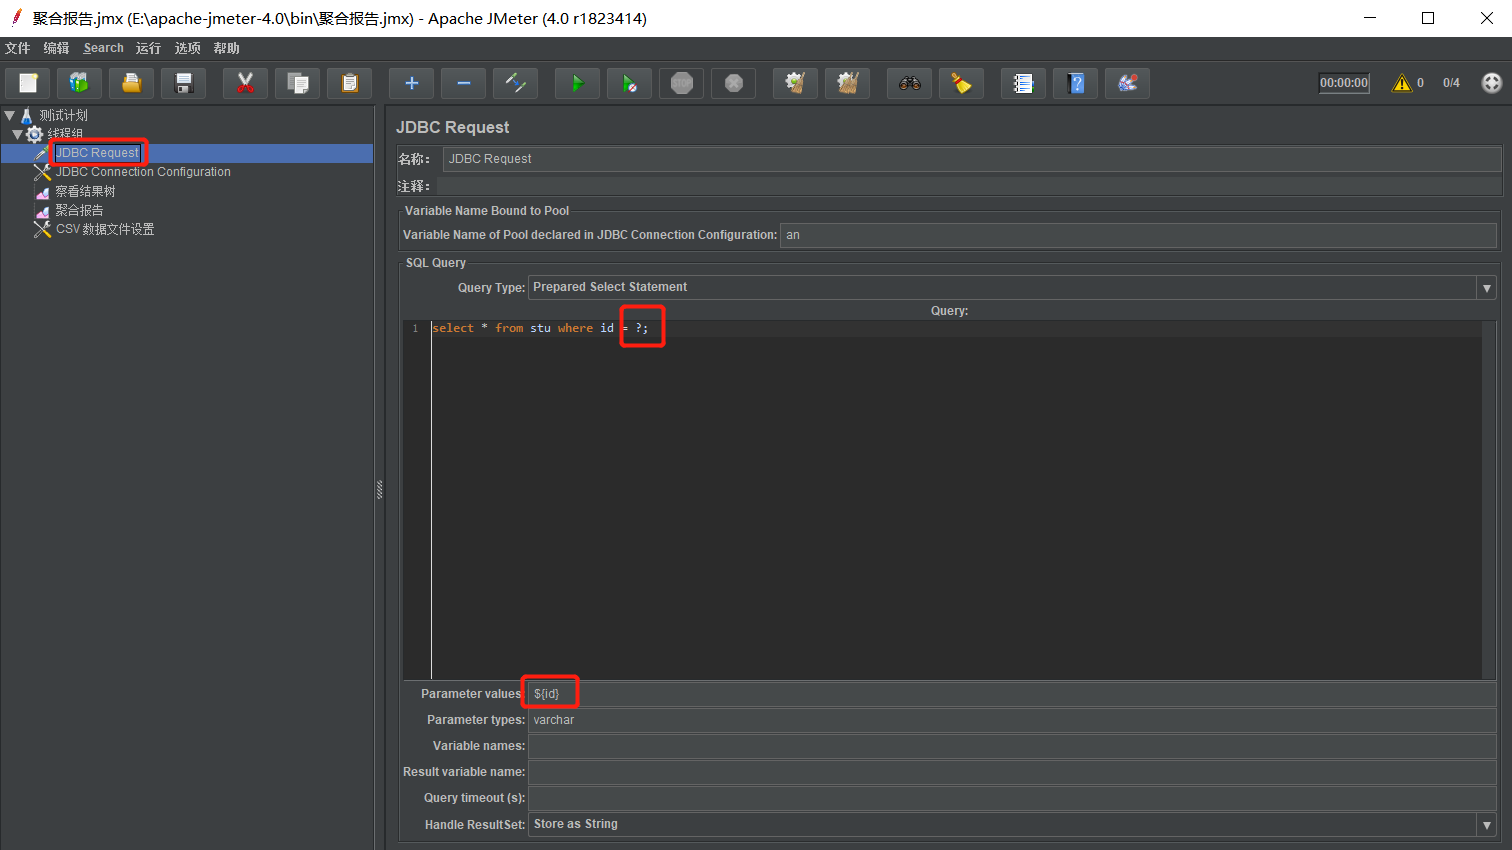
Task: Click the elapsed time 00:00:00 display
Action: click(1344, 83)
